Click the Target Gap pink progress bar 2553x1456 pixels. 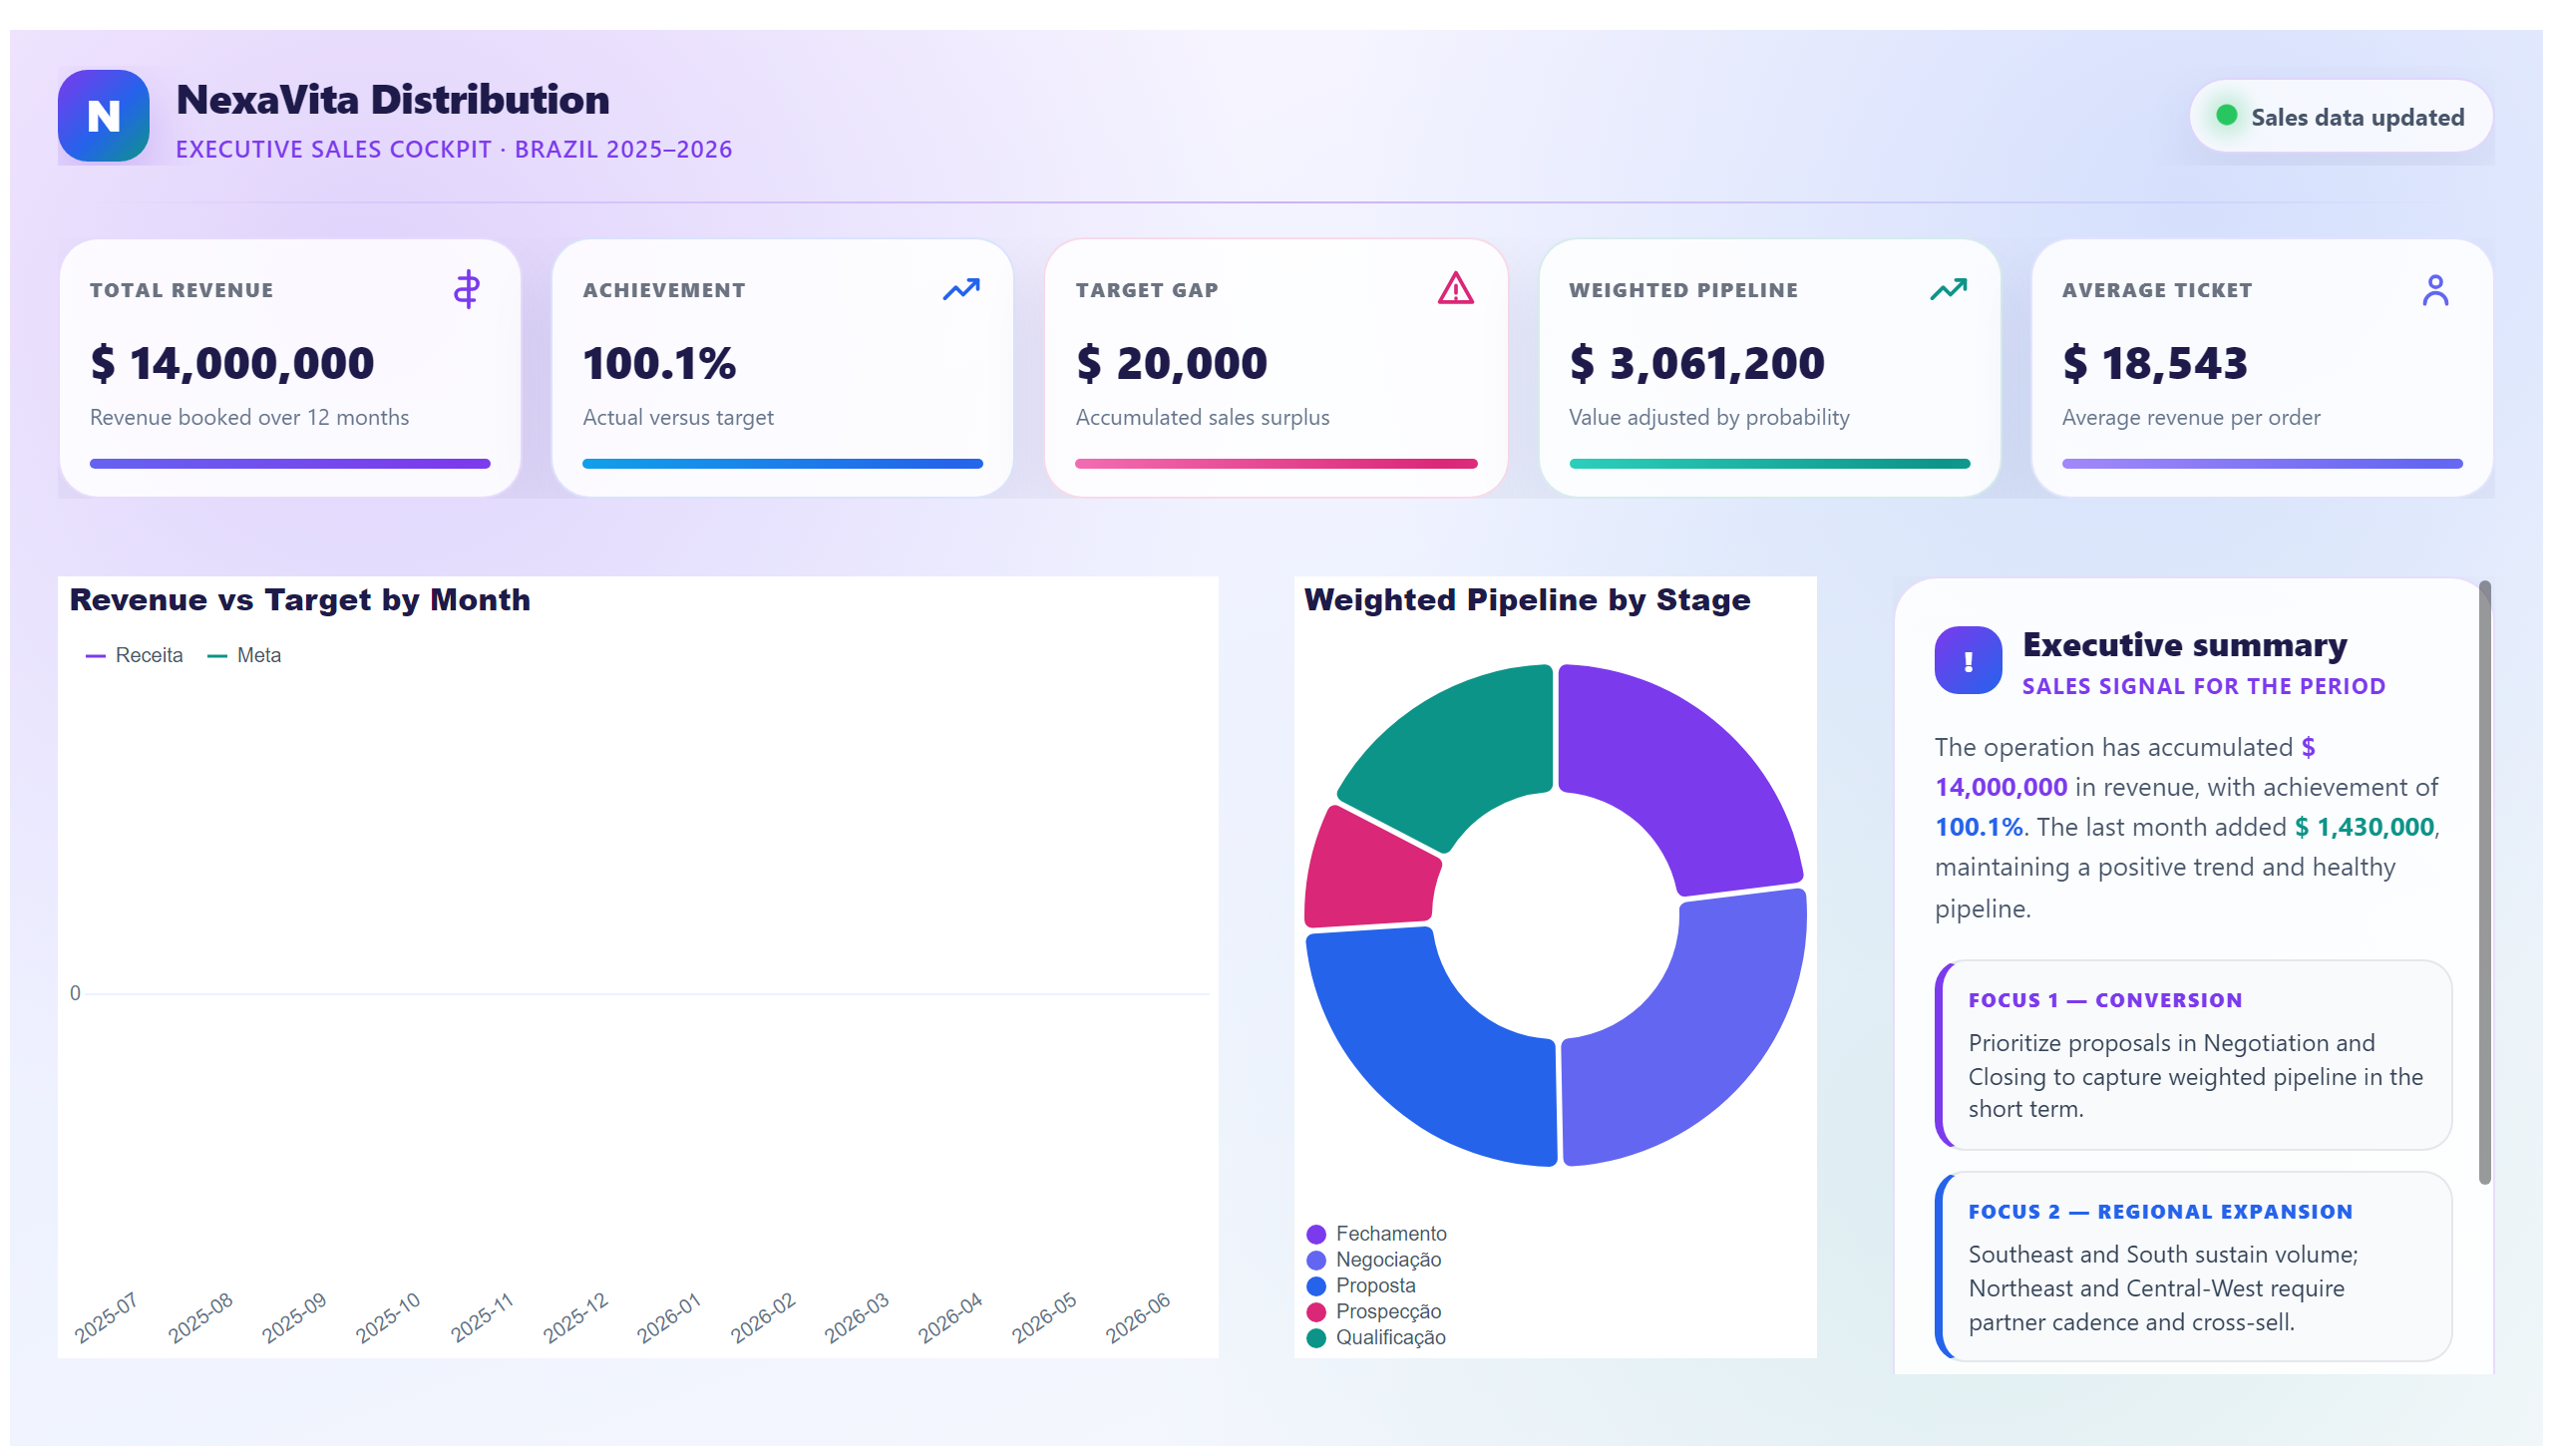coord(1276,464)
